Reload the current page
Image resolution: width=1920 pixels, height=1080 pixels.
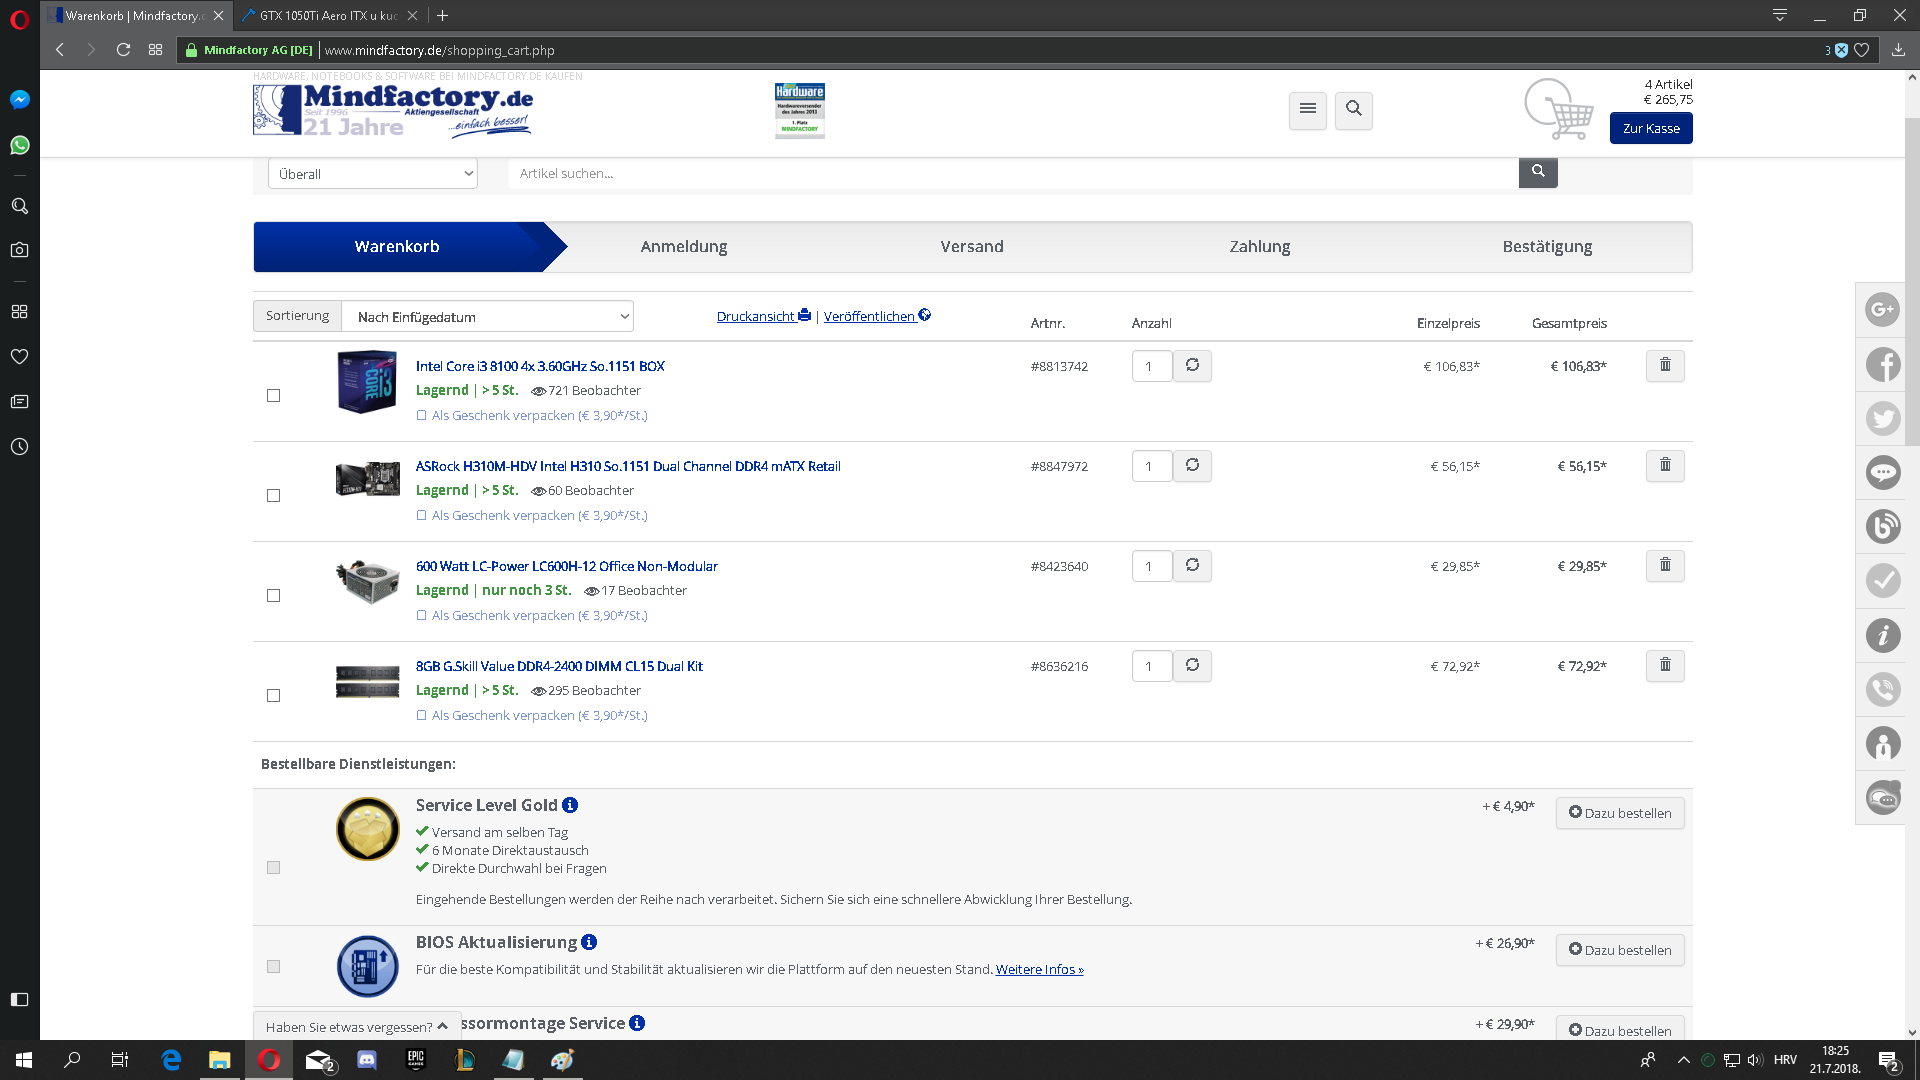(123, 50)
